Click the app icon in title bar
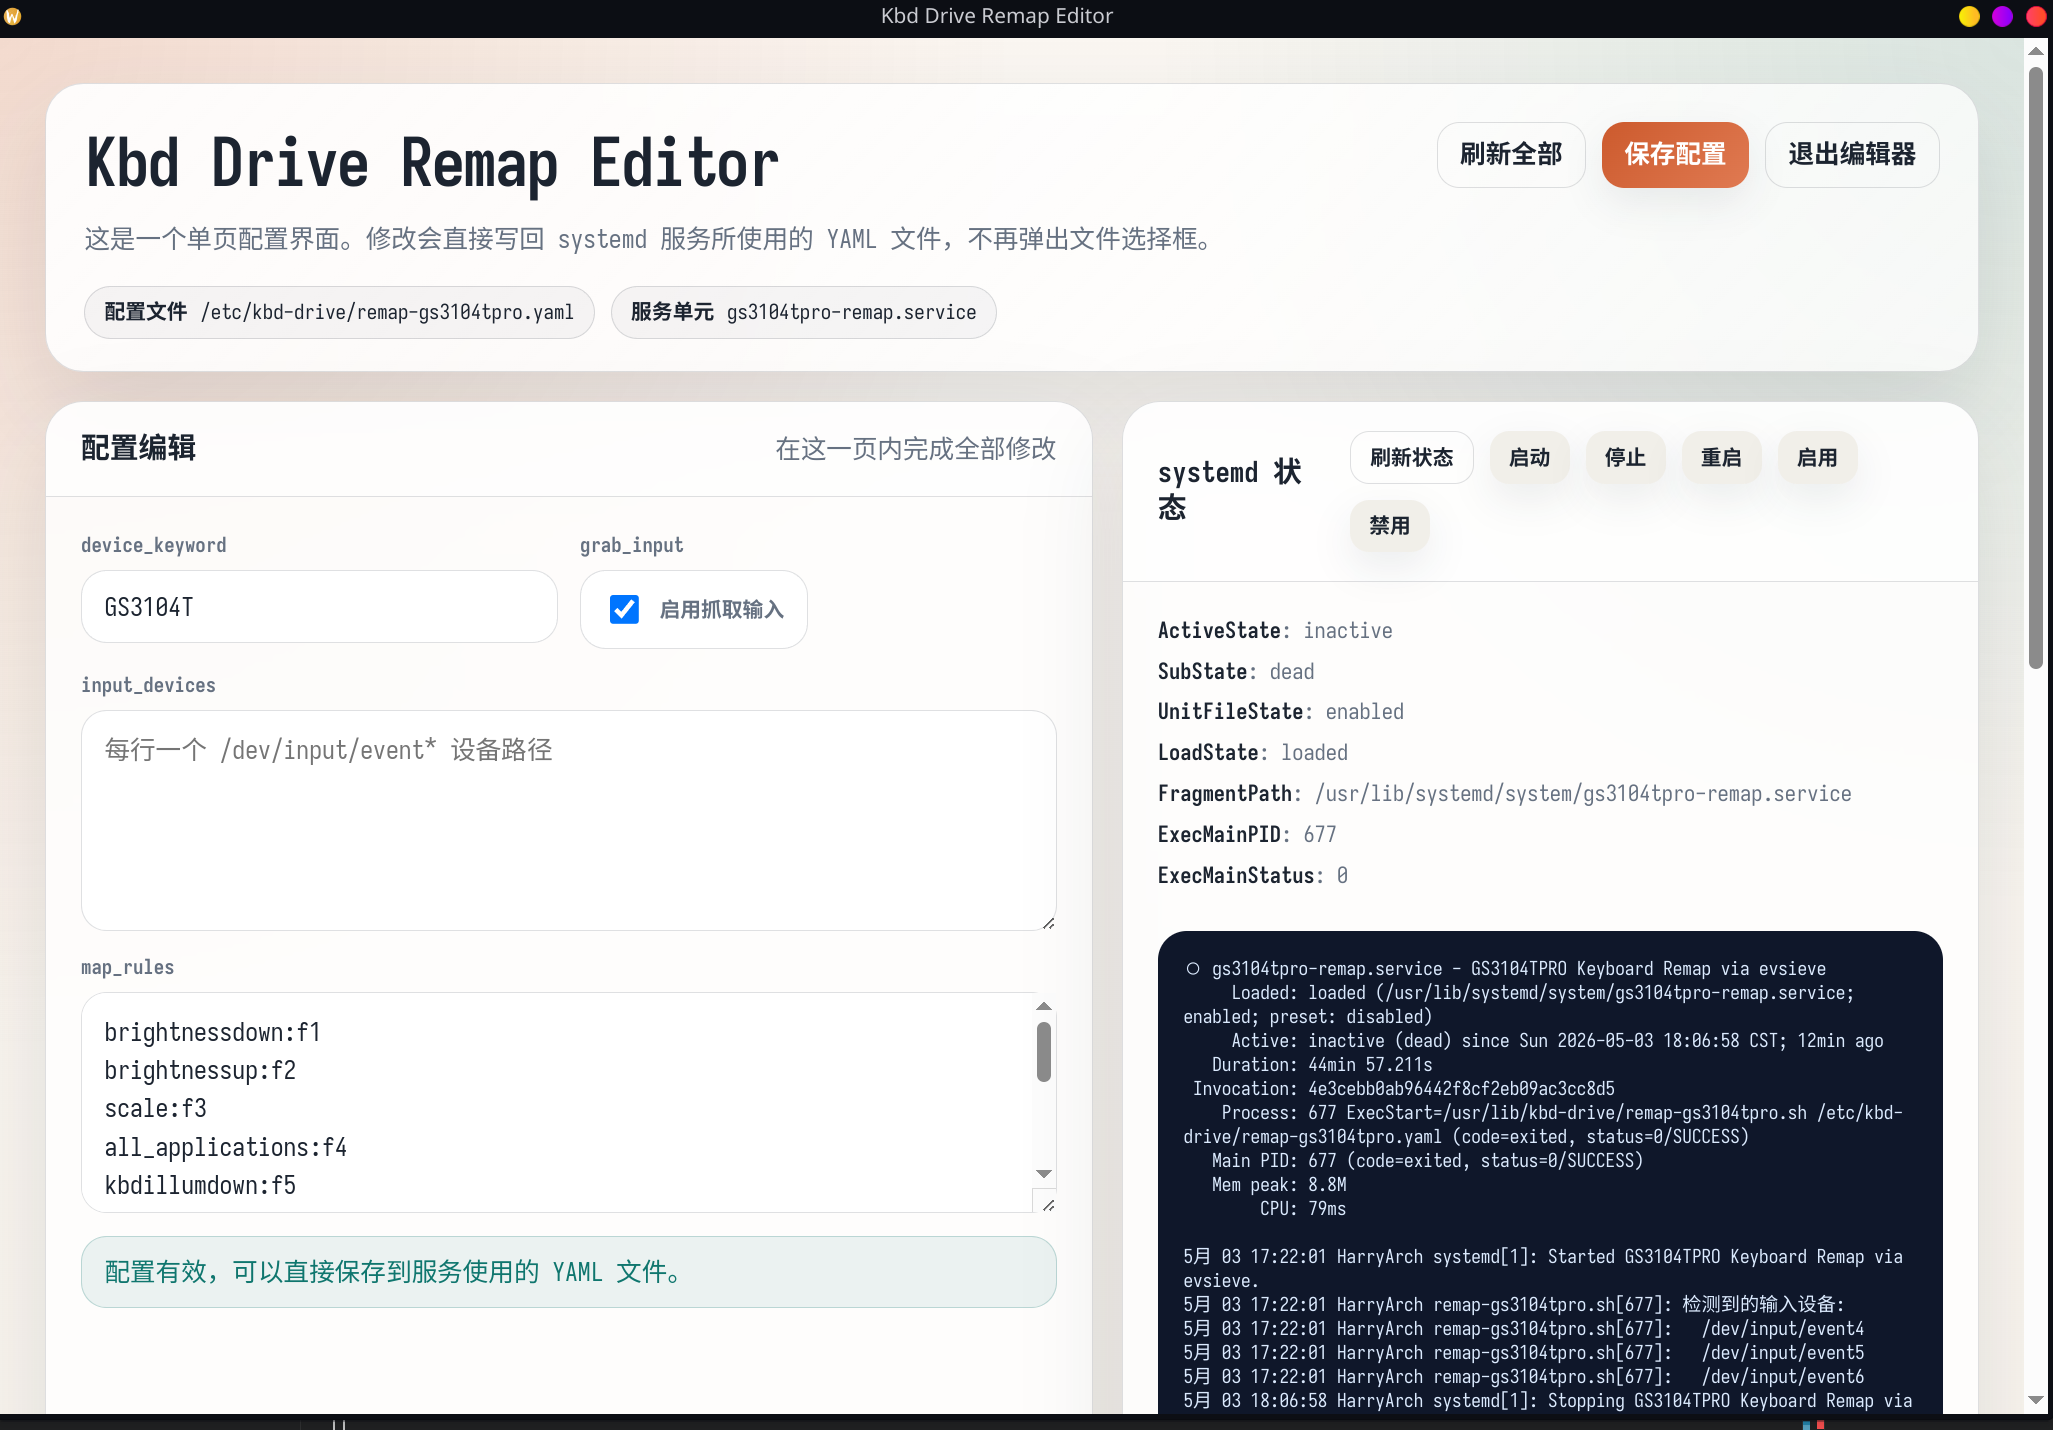The image size is (2053, 1430). pos(13,16)
